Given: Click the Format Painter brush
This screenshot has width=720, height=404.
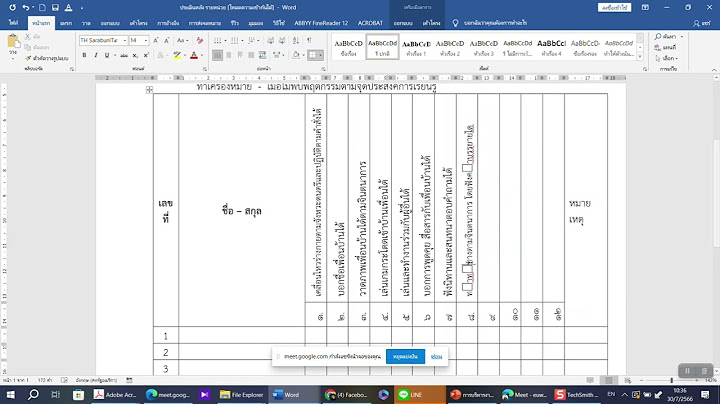Looking at the screenshot, I should click(28, 58).
